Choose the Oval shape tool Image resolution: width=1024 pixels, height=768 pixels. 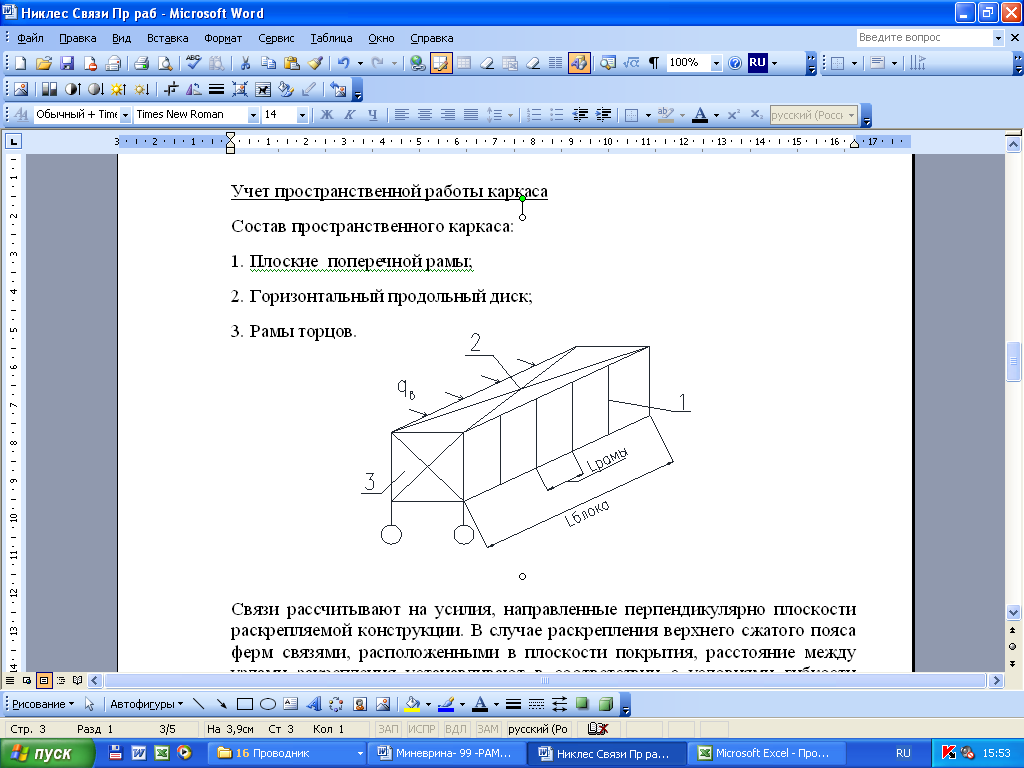pyautogui.click(x=268, y=704)
